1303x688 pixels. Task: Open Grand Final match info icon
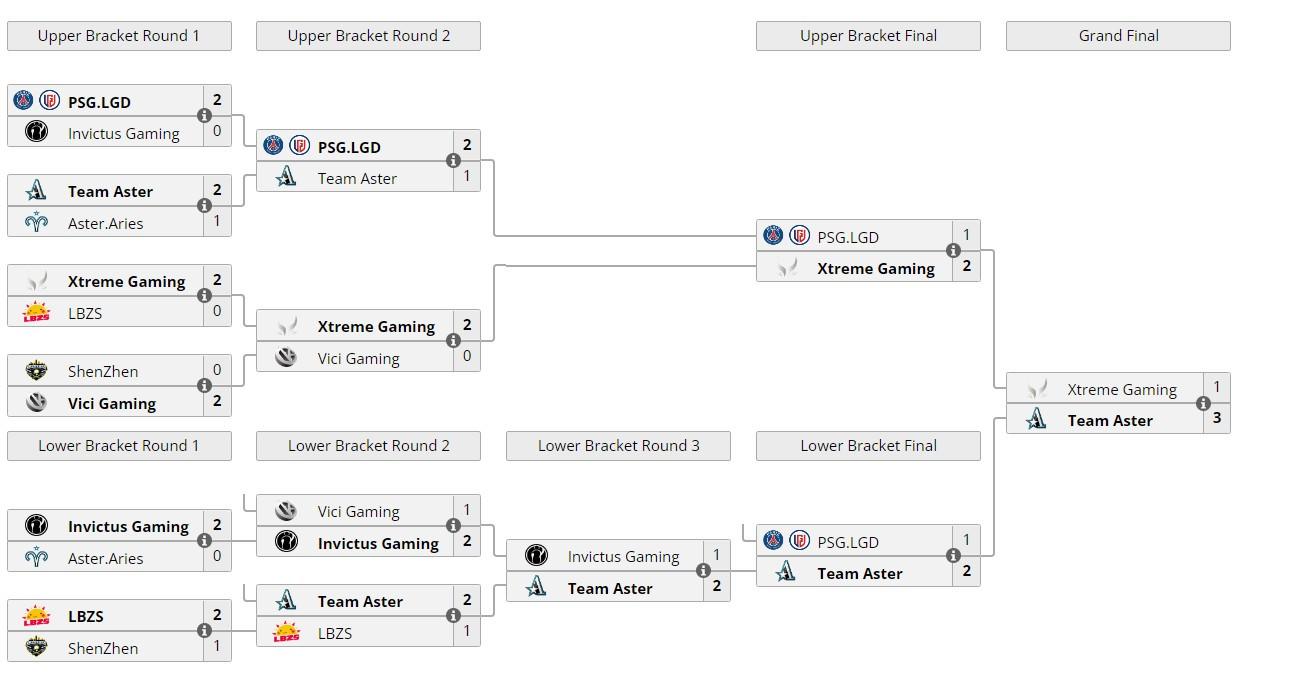coord(1203,404)
